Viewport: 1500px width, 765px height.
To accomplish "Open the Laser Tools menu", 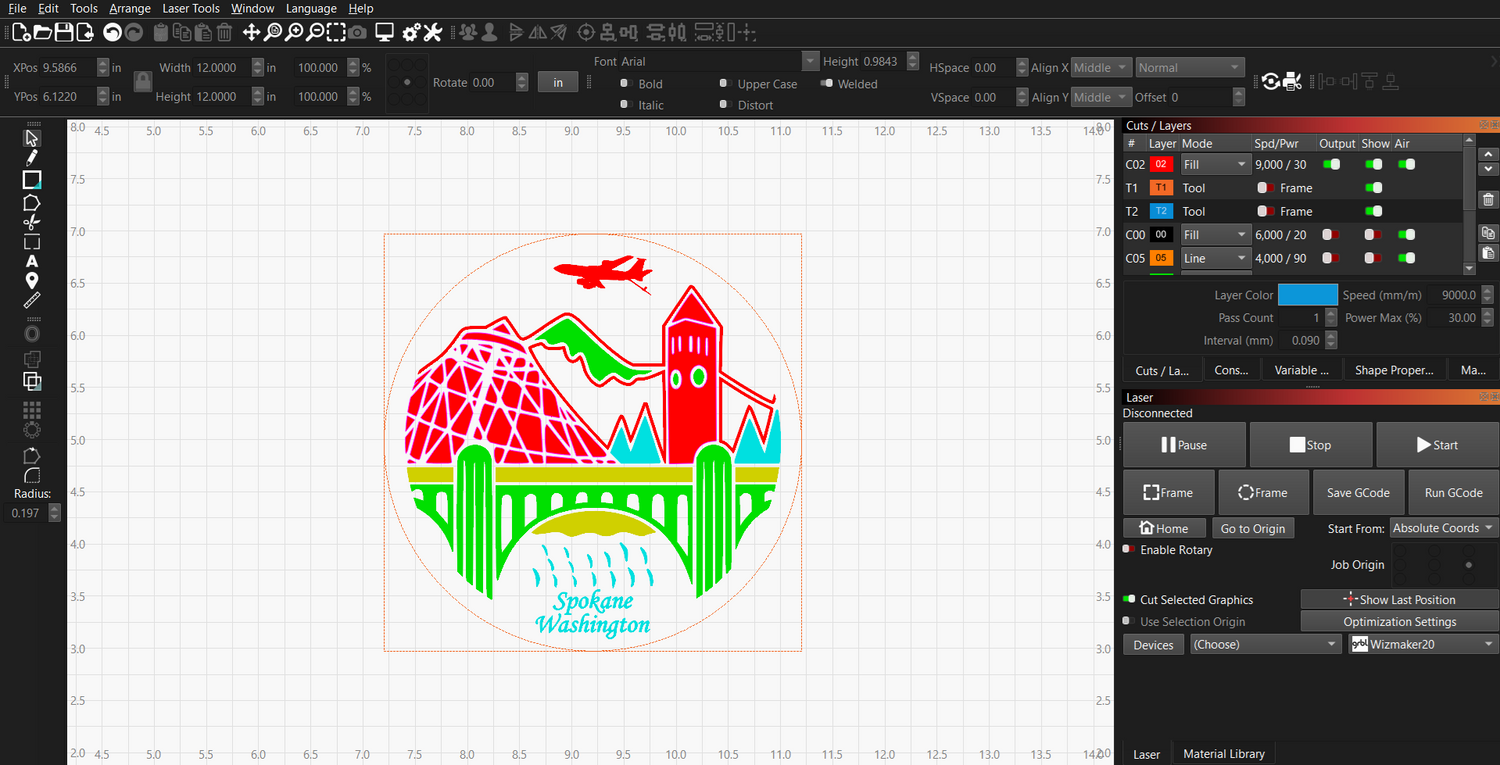I will (191, 8).
